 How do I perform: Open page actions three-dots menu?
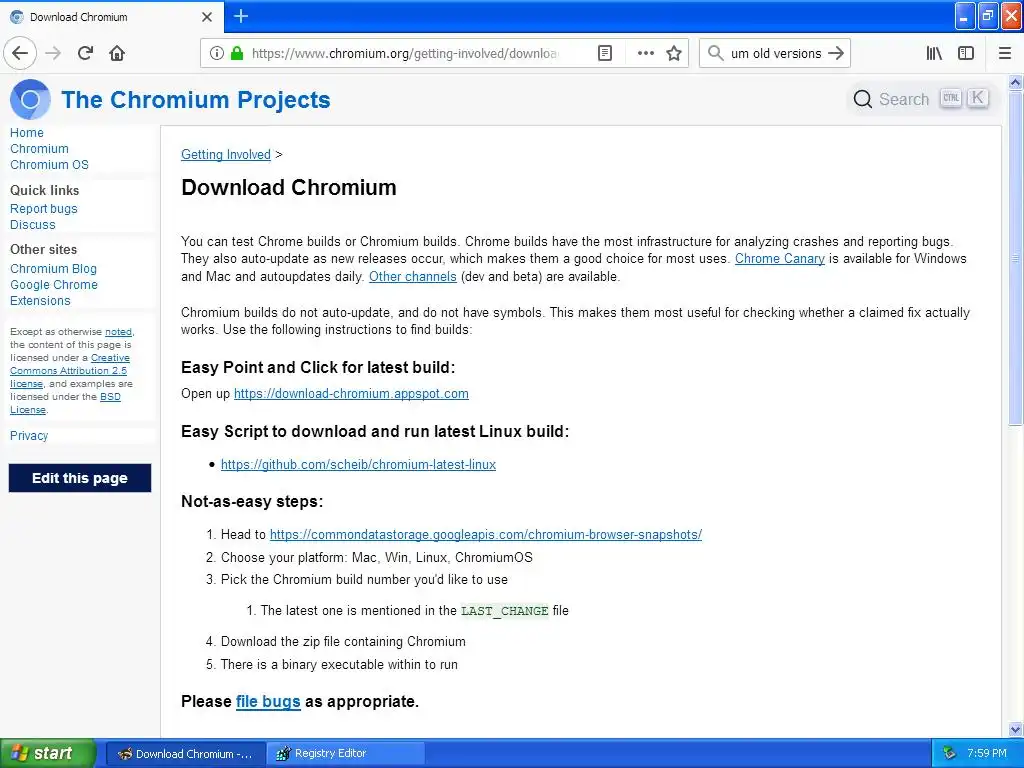(645, 53)
